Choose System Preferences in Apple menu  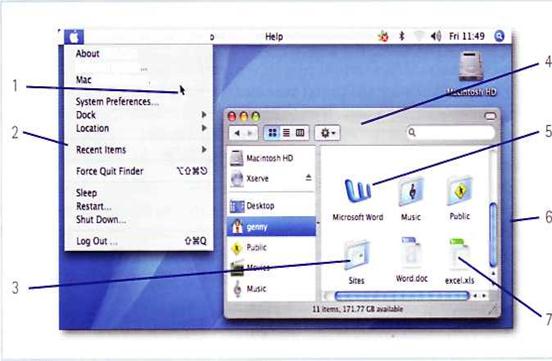tap(139, 102)
